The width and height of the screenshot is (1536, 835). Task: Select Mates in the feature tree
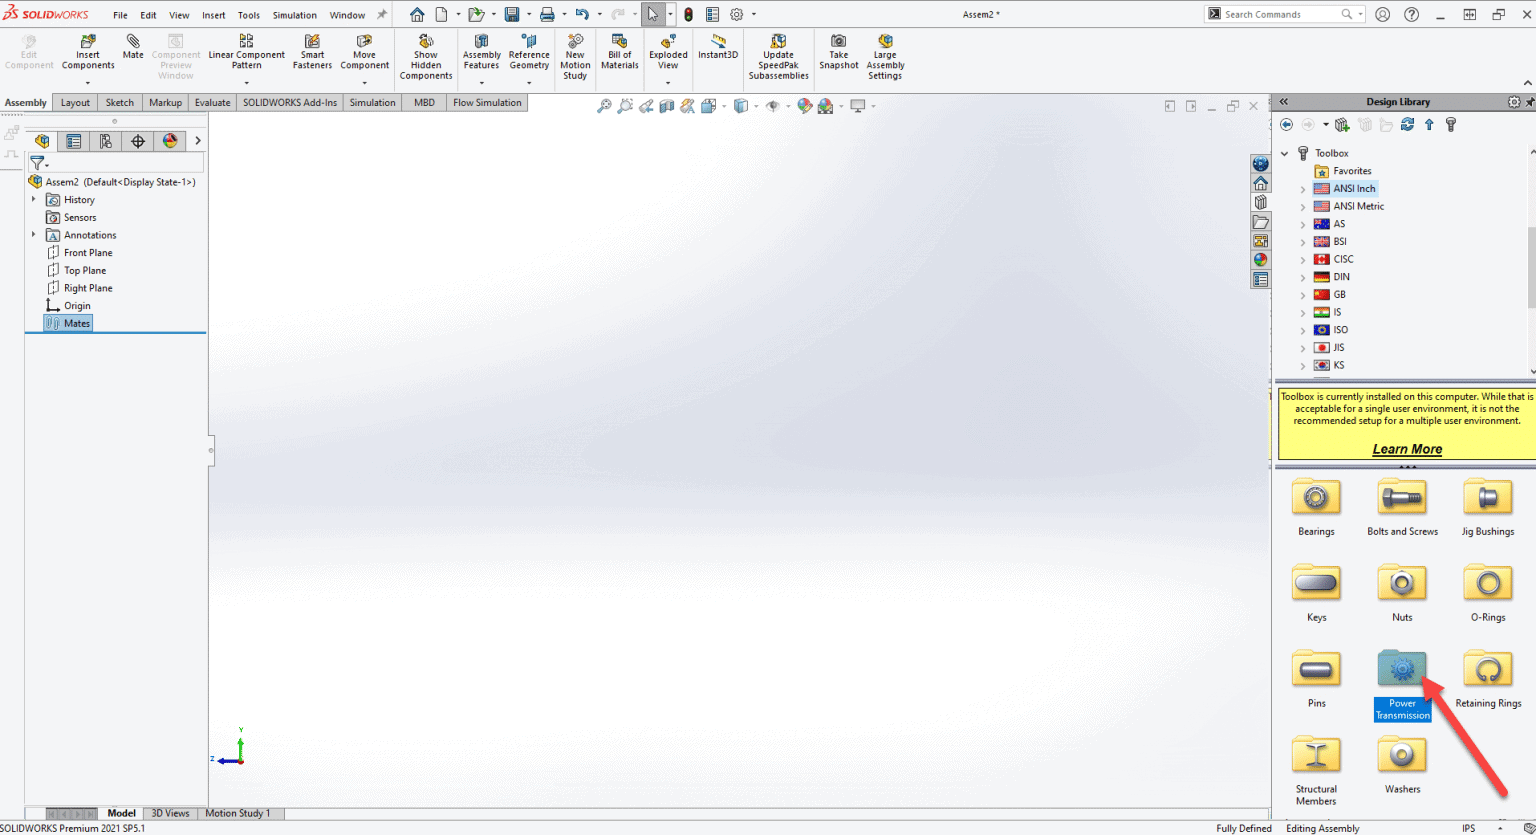pyautogui.click(x=68, y=323)
